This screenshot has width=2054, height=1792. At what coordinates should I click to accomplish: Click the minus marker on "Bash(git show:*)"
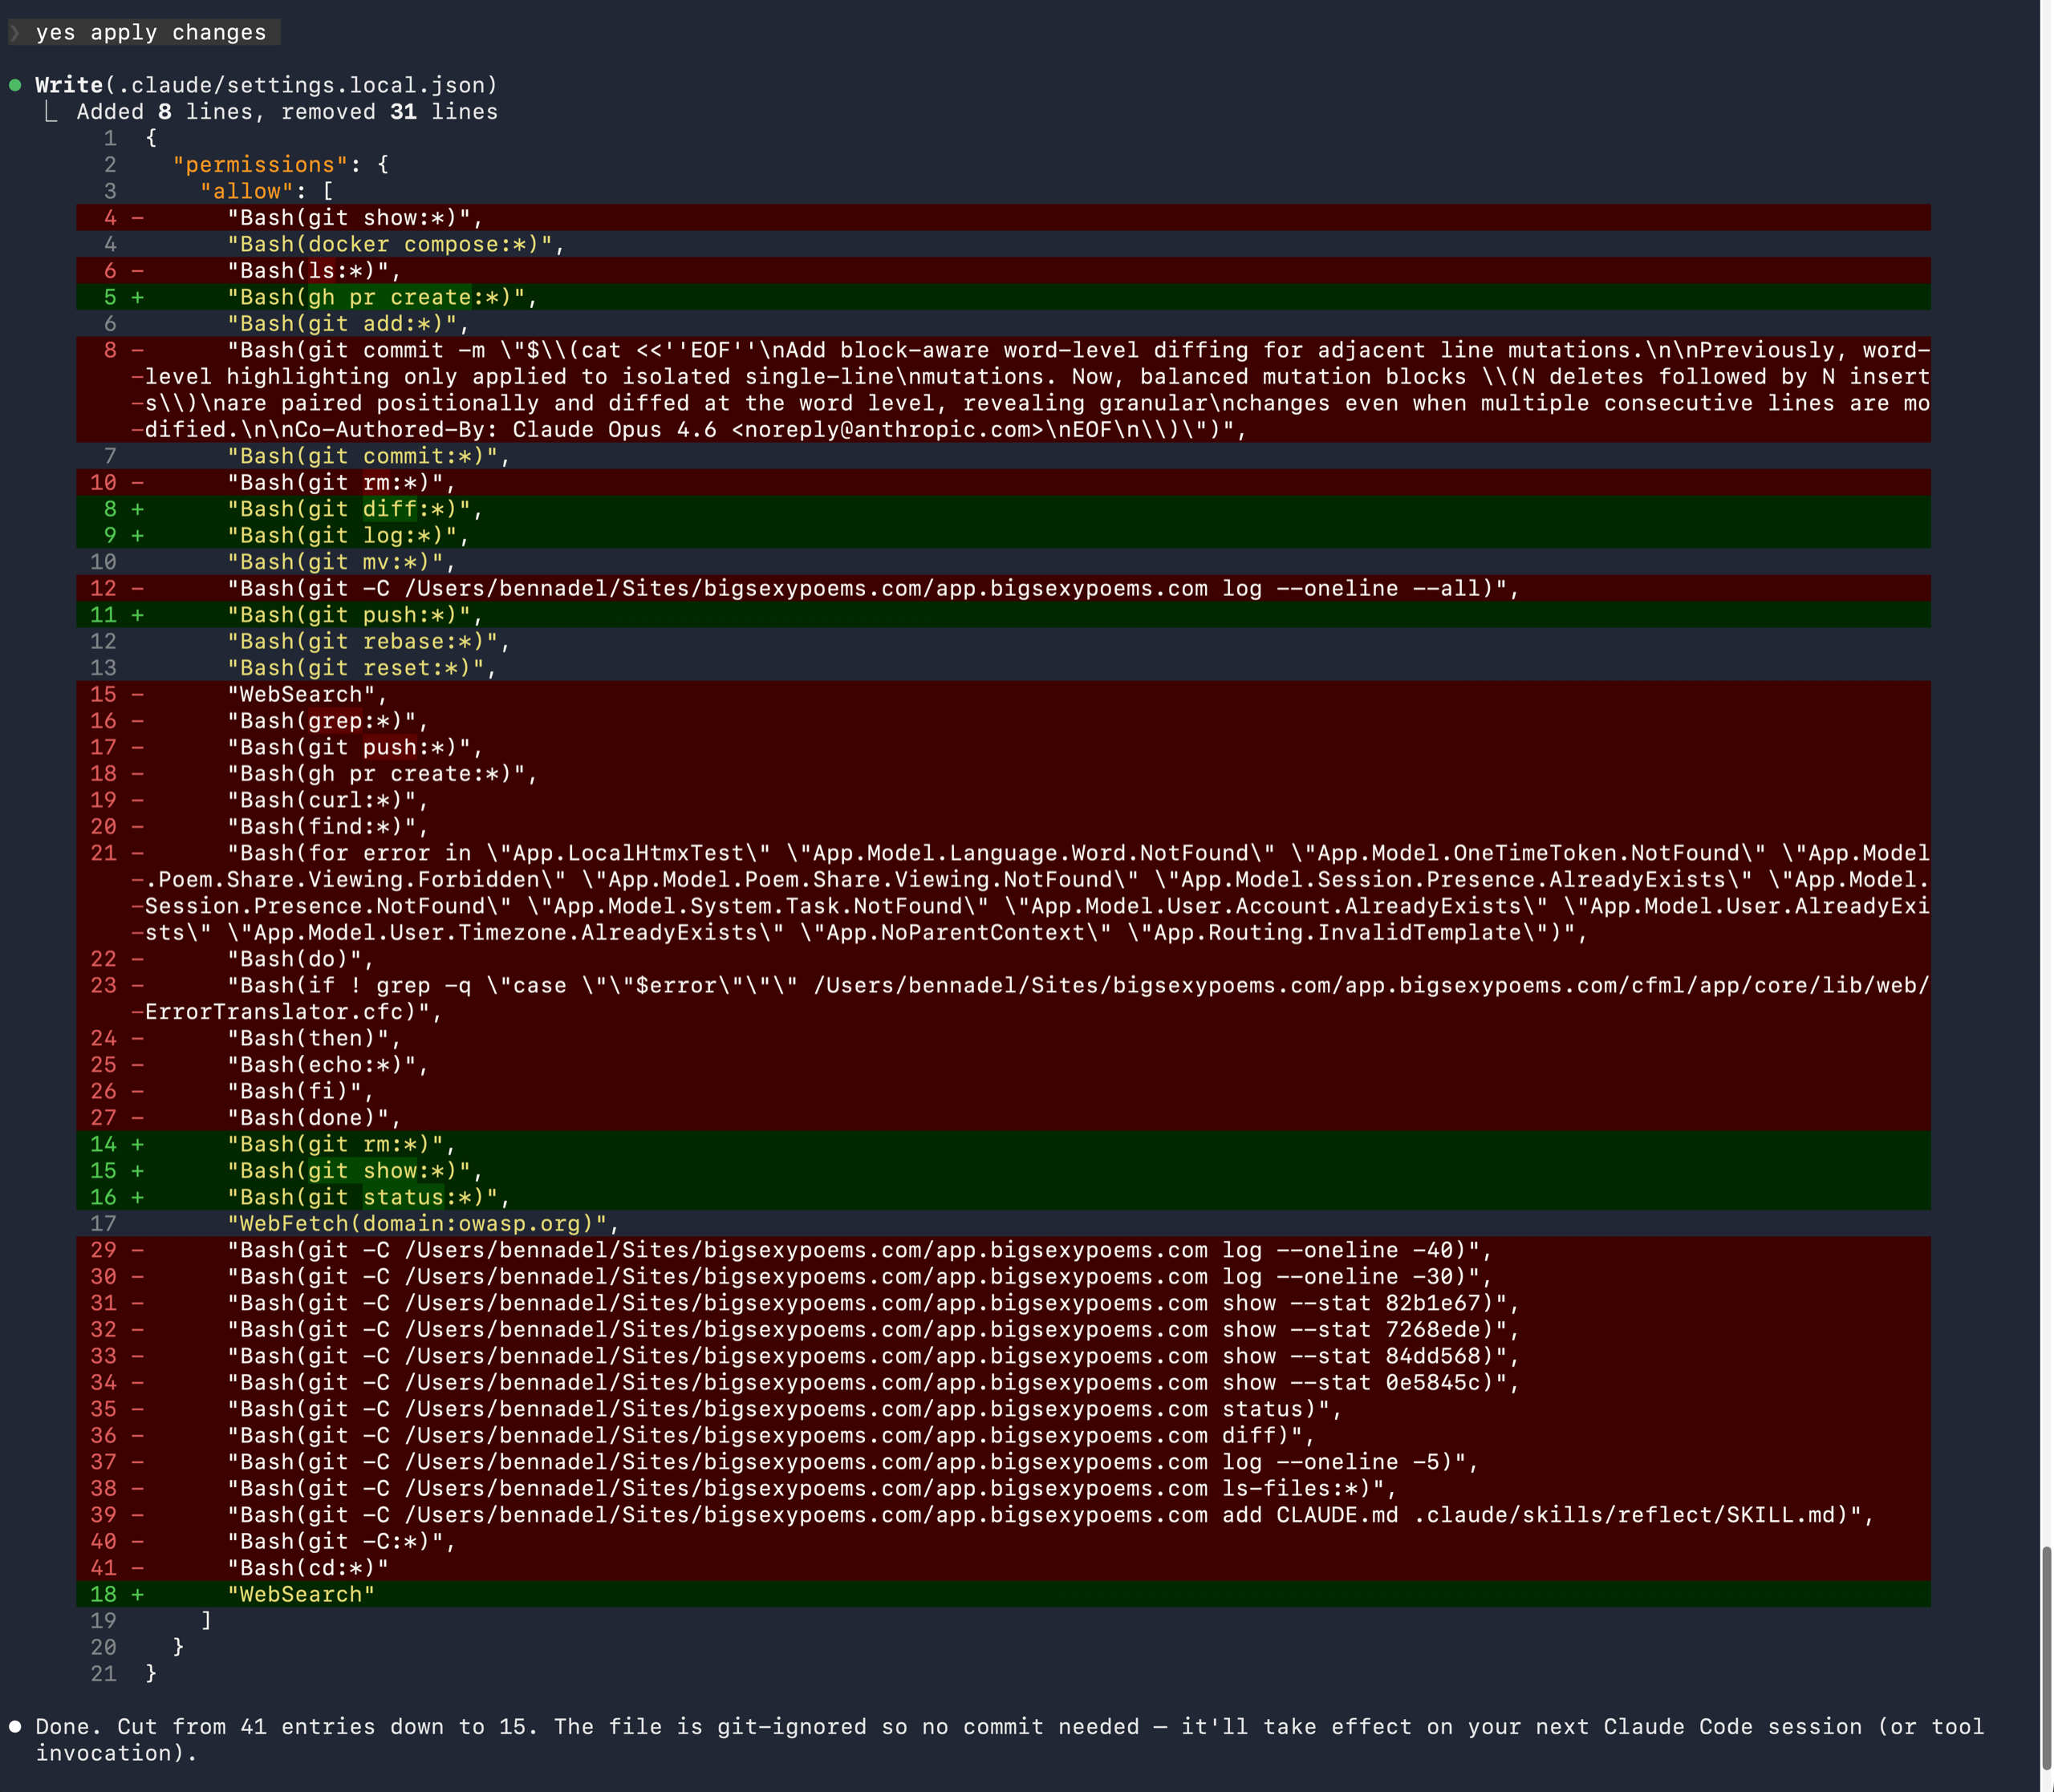137,217
